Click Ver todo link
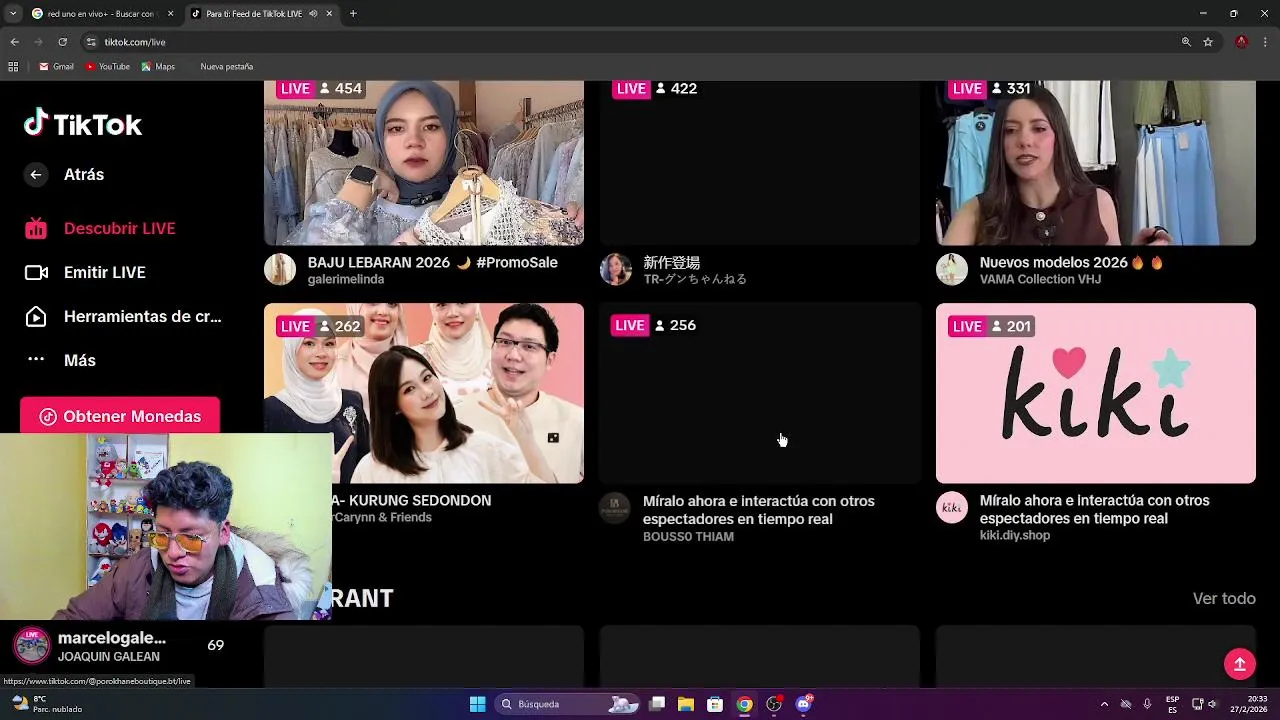The height and width of the screenshot is (720, 1280). [1224, 599]
